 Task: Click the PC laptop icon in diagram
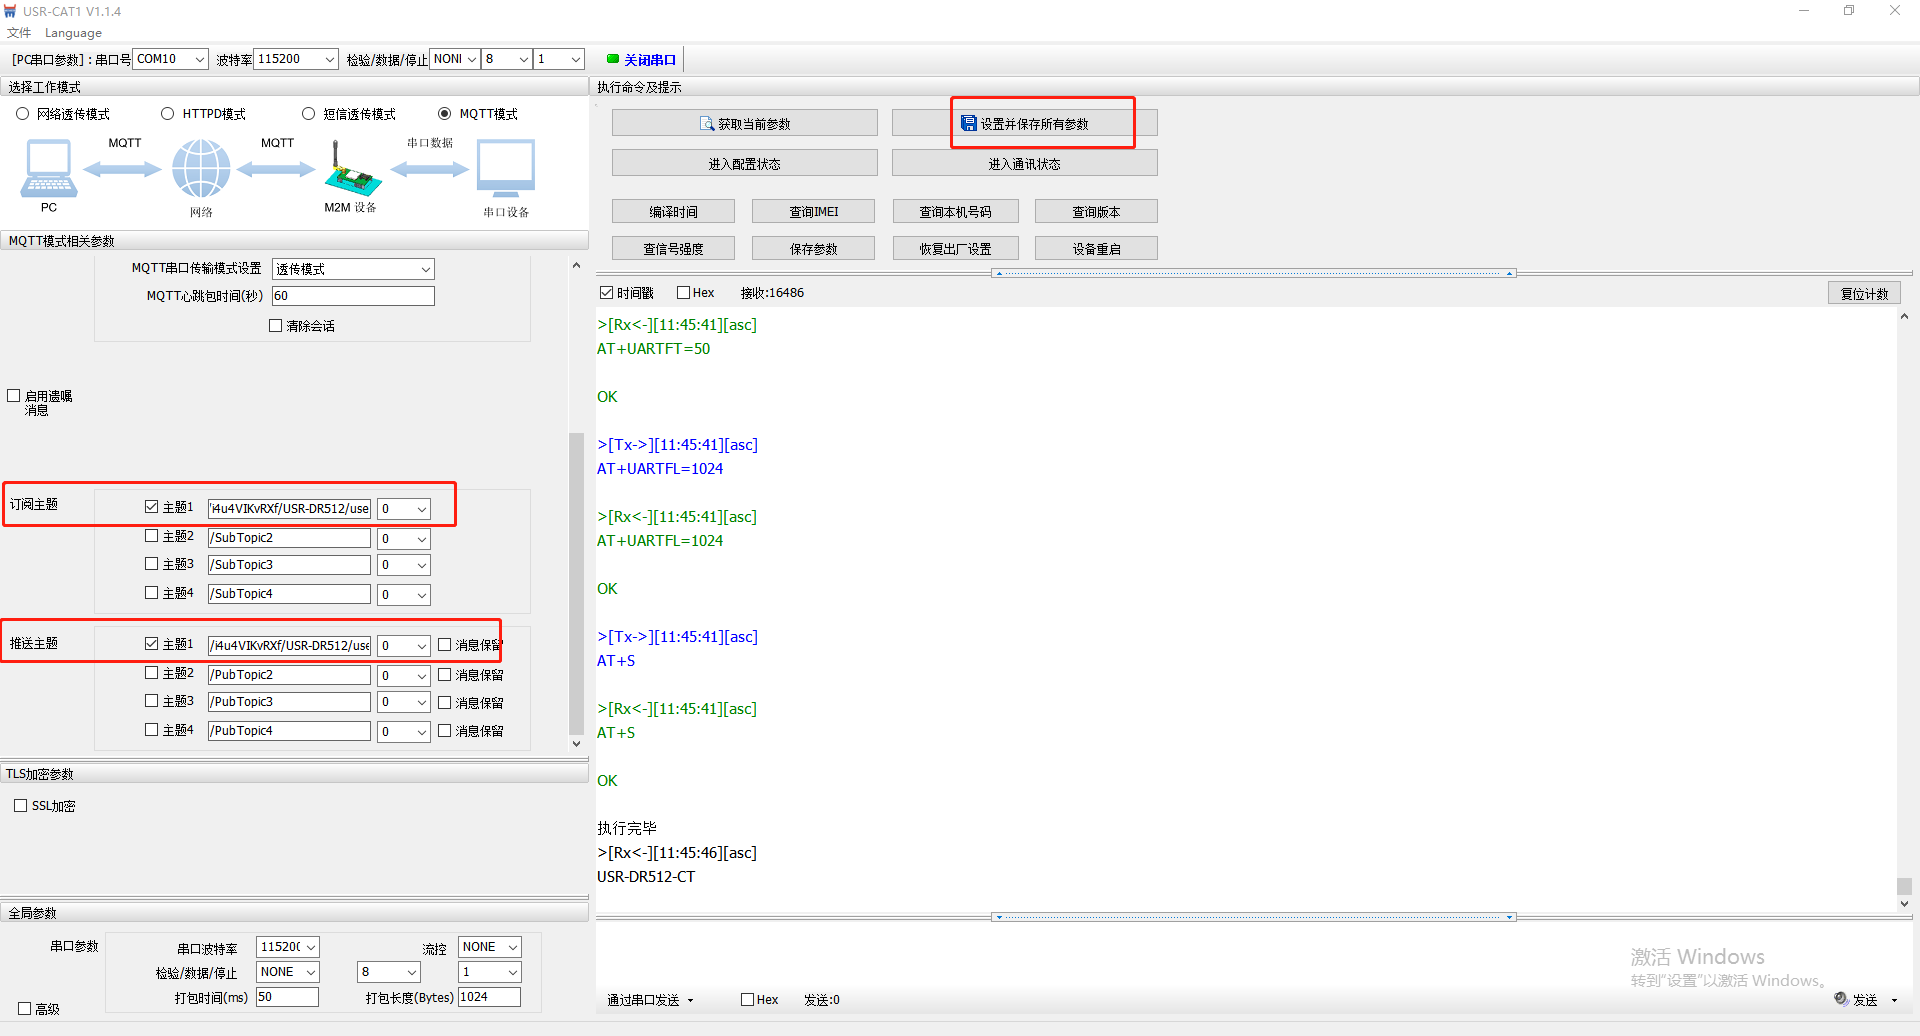pyautogui.click(x=48, y=168)
